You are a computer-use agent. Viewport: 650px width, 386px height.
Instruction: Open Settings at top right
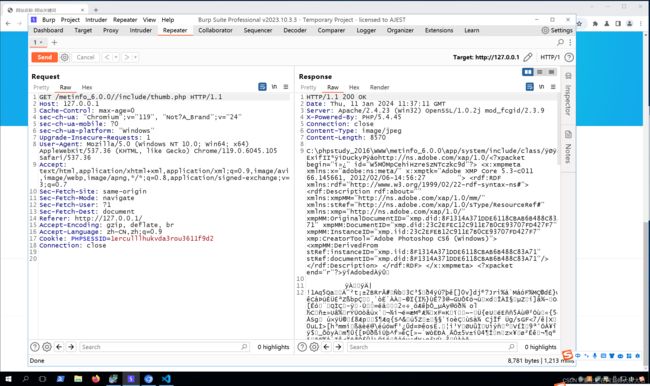click(557, 30)
